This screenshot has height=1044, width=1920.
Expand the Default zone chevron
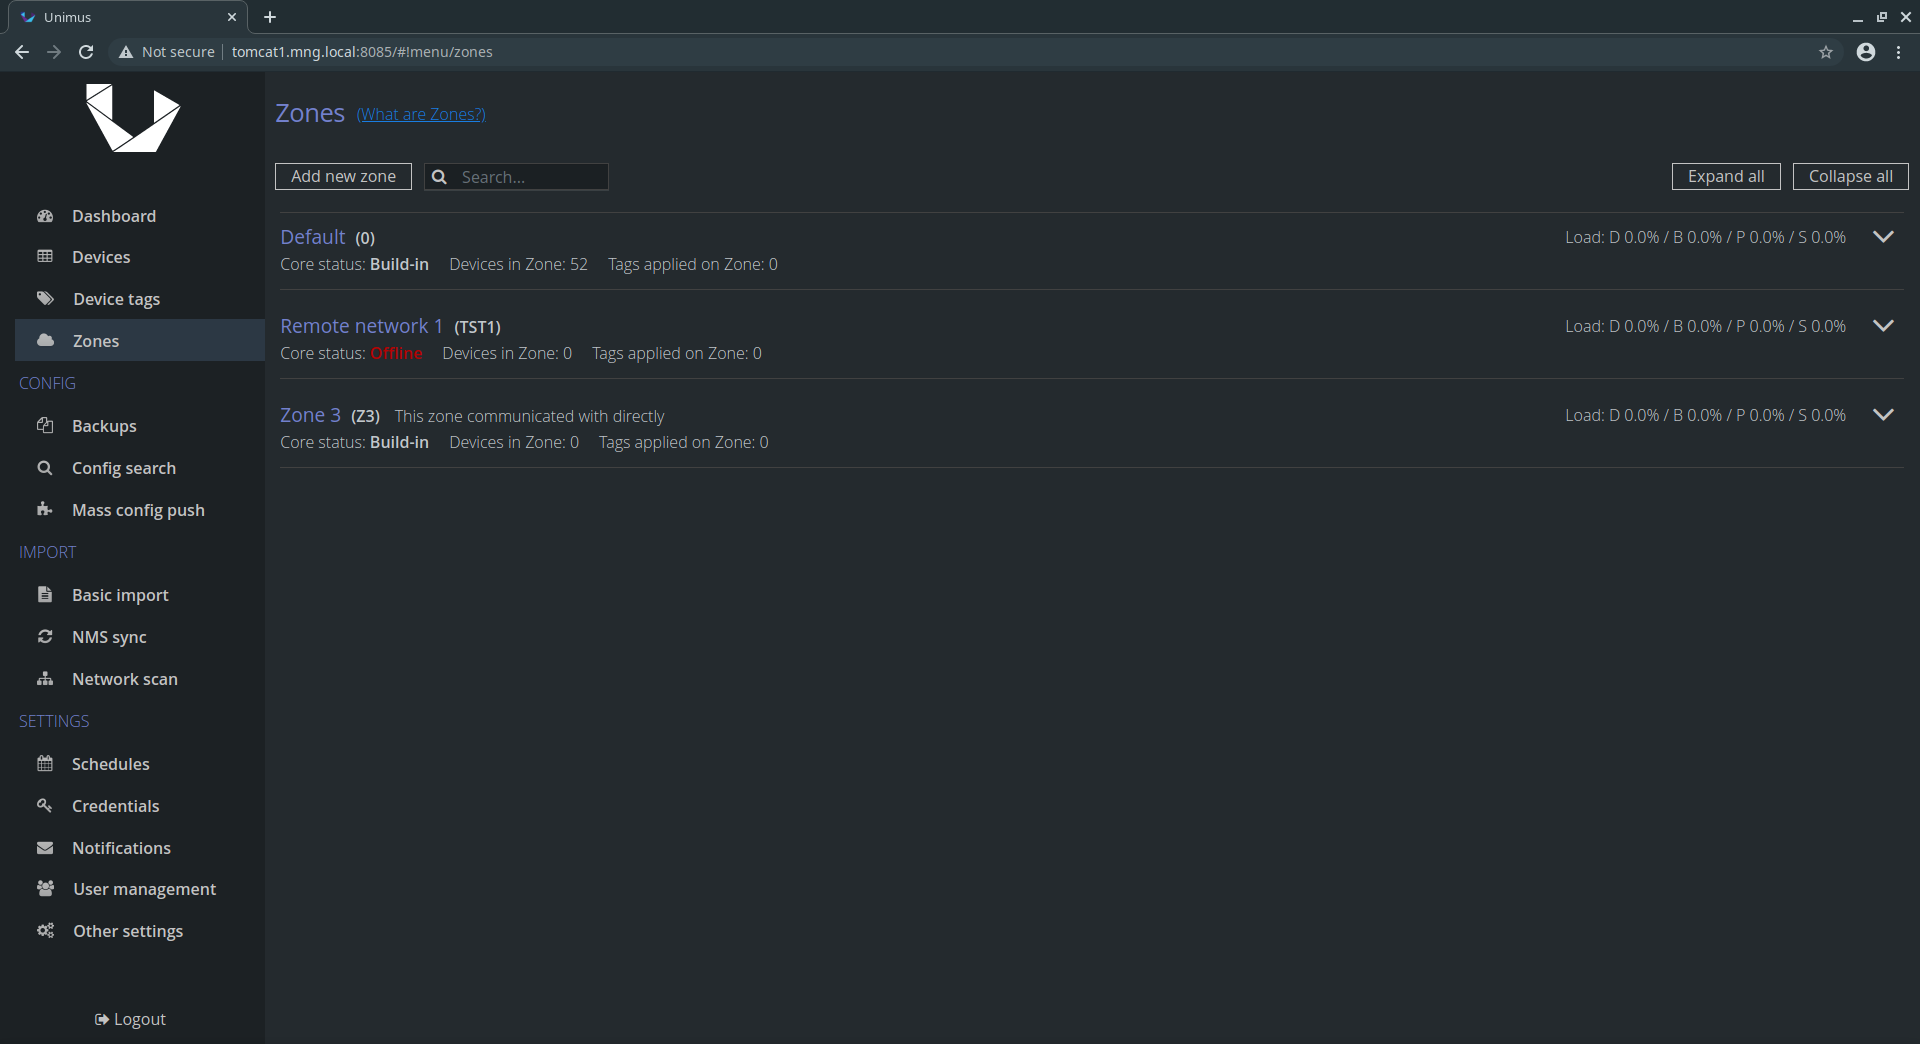pyautogui.click(x=1883, y=237)
